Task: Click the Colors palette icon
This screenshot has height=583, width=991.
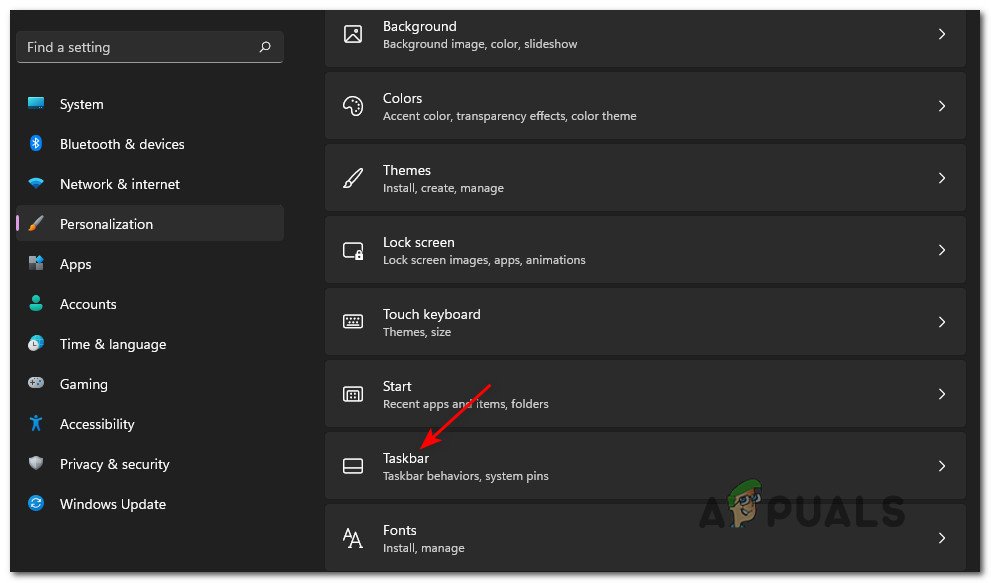Action: (353, 106)
